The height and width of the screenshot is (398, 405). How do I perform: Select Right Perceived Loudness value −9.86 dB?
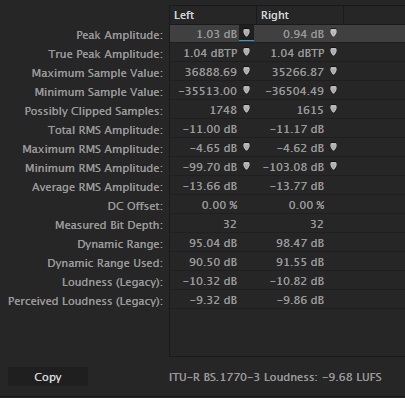[300, 300]
